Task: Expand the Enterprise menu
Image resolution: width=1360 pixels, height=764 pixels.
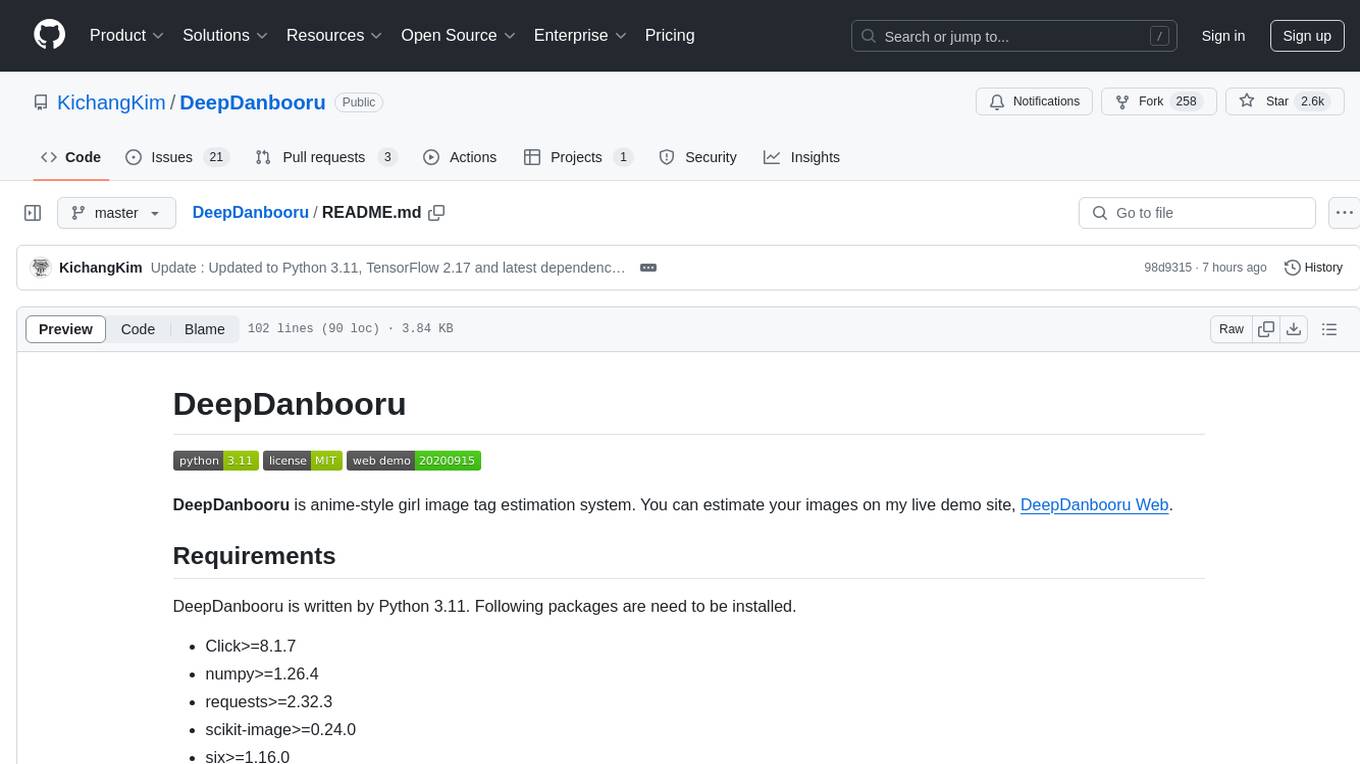Action: (580, 35)
